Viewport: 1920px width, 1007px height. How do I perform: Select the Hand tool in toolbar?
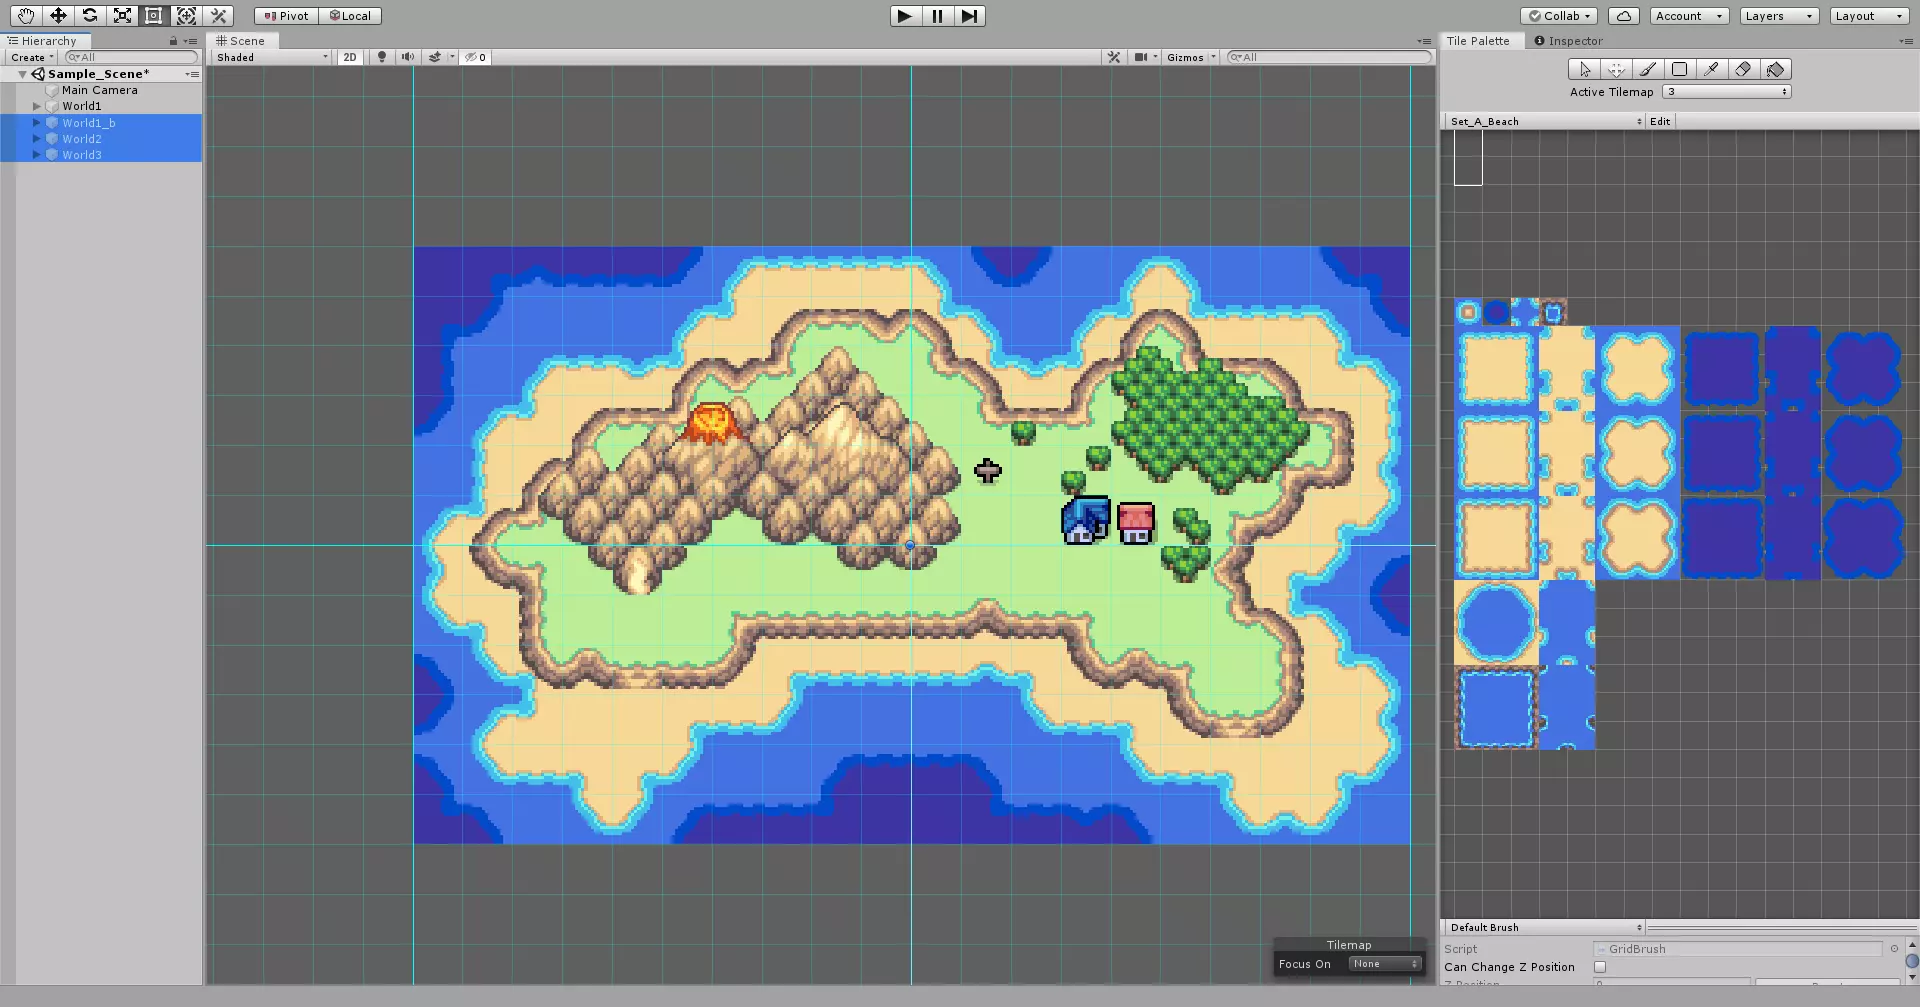[x=25, y=15]
